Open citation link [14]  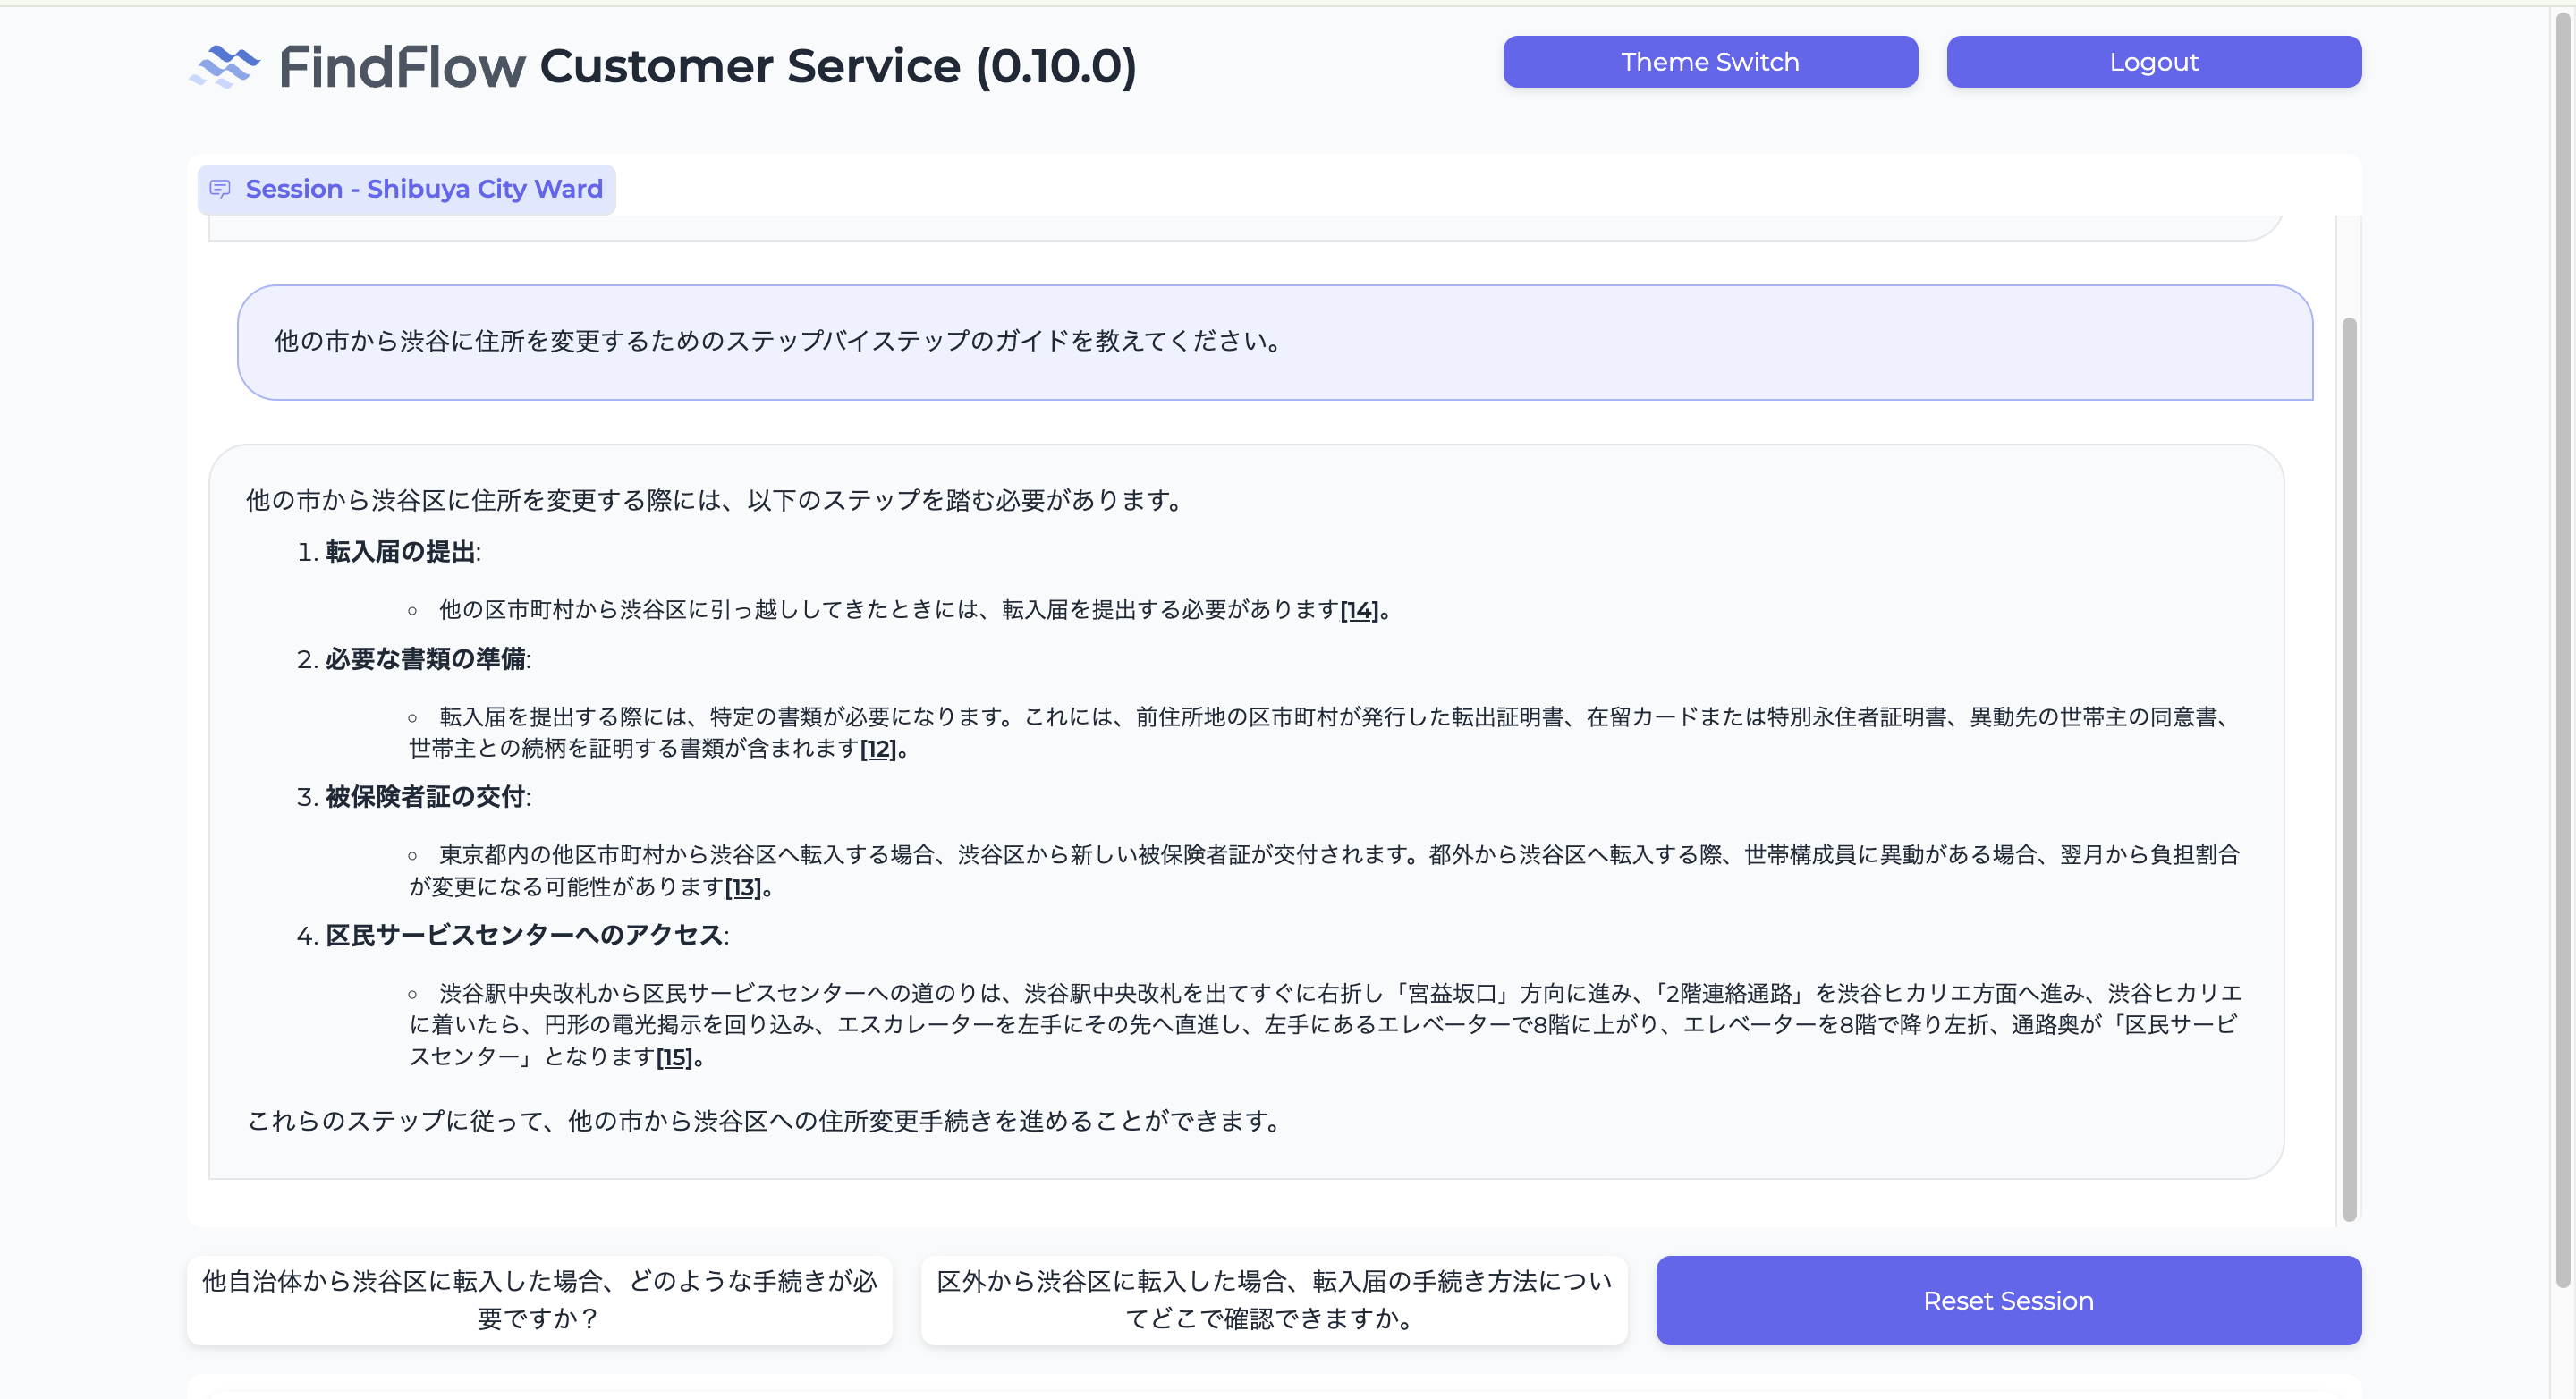(1359, 610)
